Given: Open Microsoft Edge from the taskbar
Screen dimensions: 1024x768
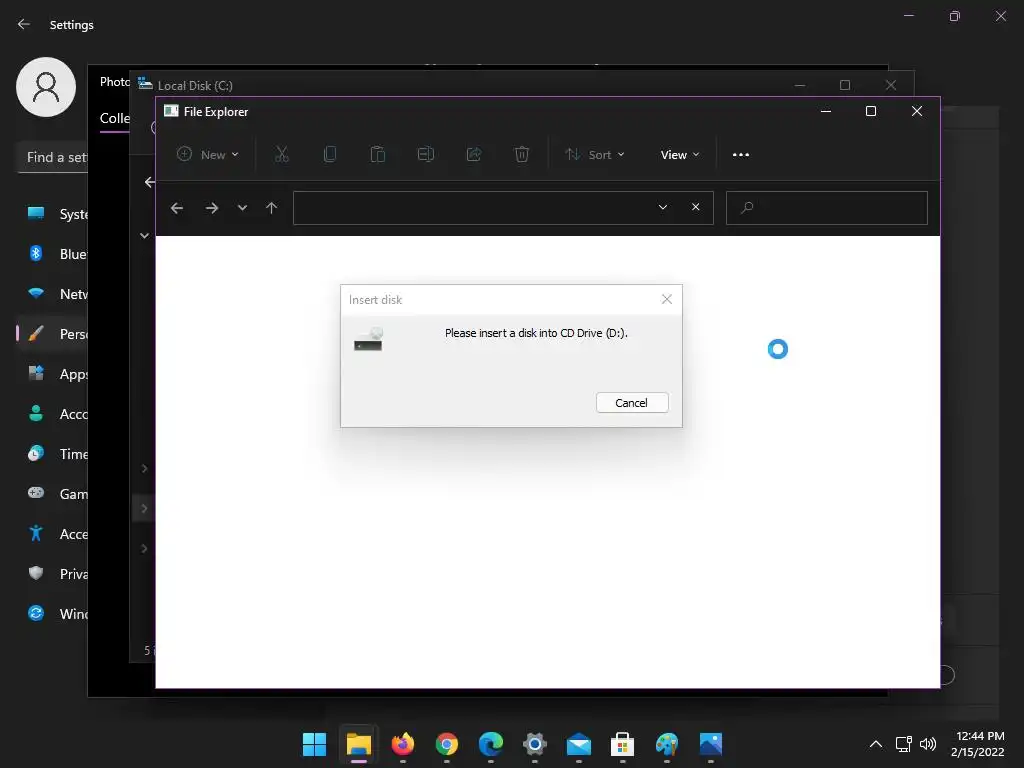Looking at the screenshot, I should point(490,744).
